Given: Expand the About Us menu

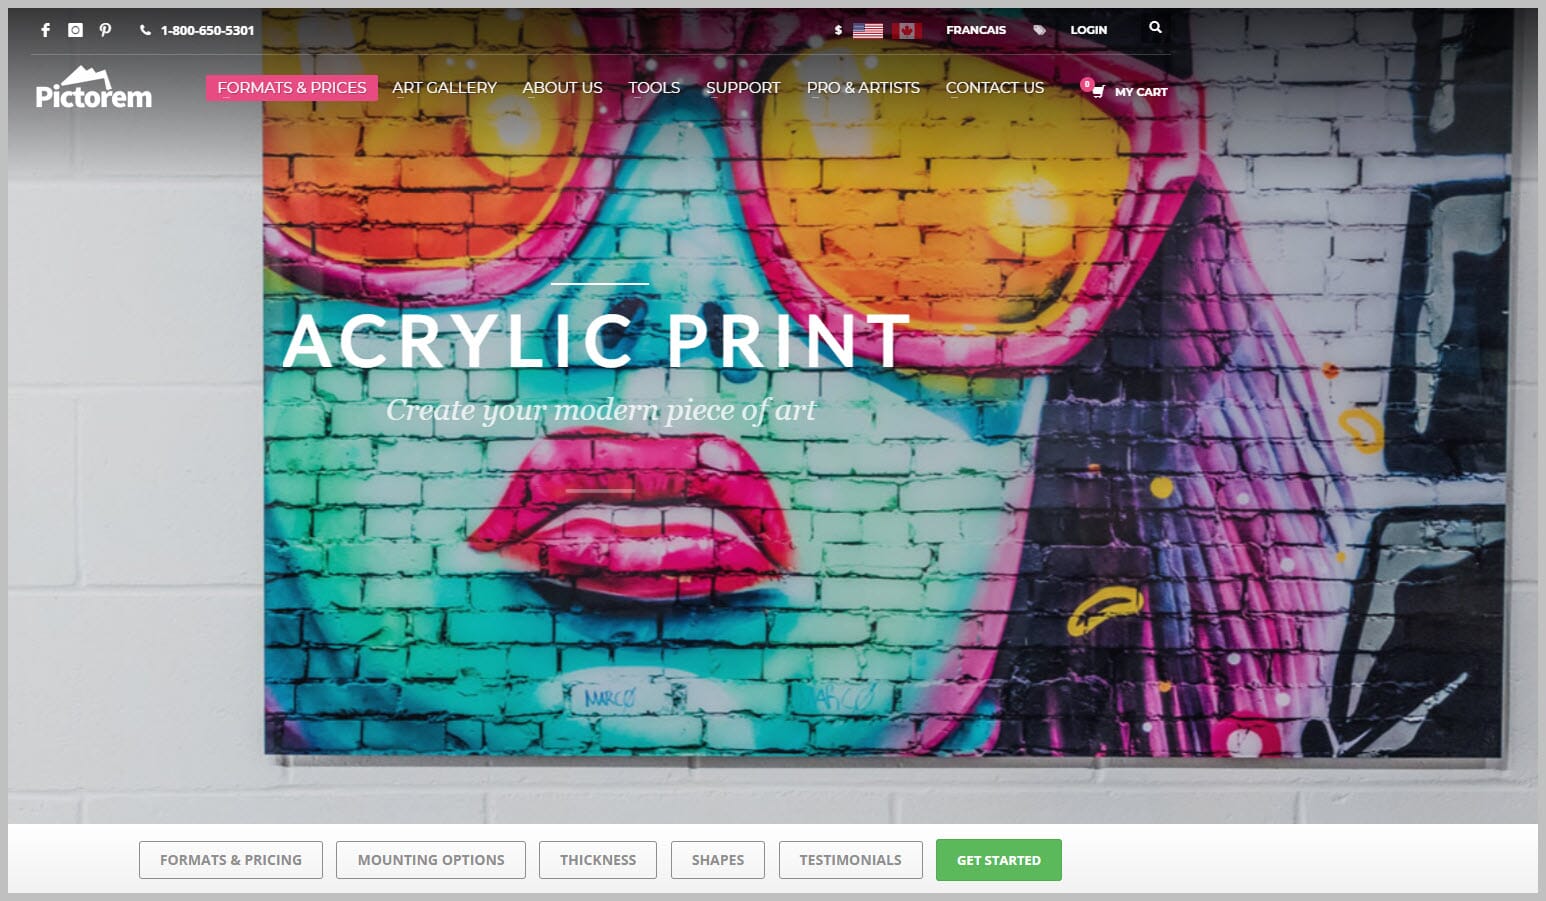Looking at the screenshot, I should coord(562,88).
